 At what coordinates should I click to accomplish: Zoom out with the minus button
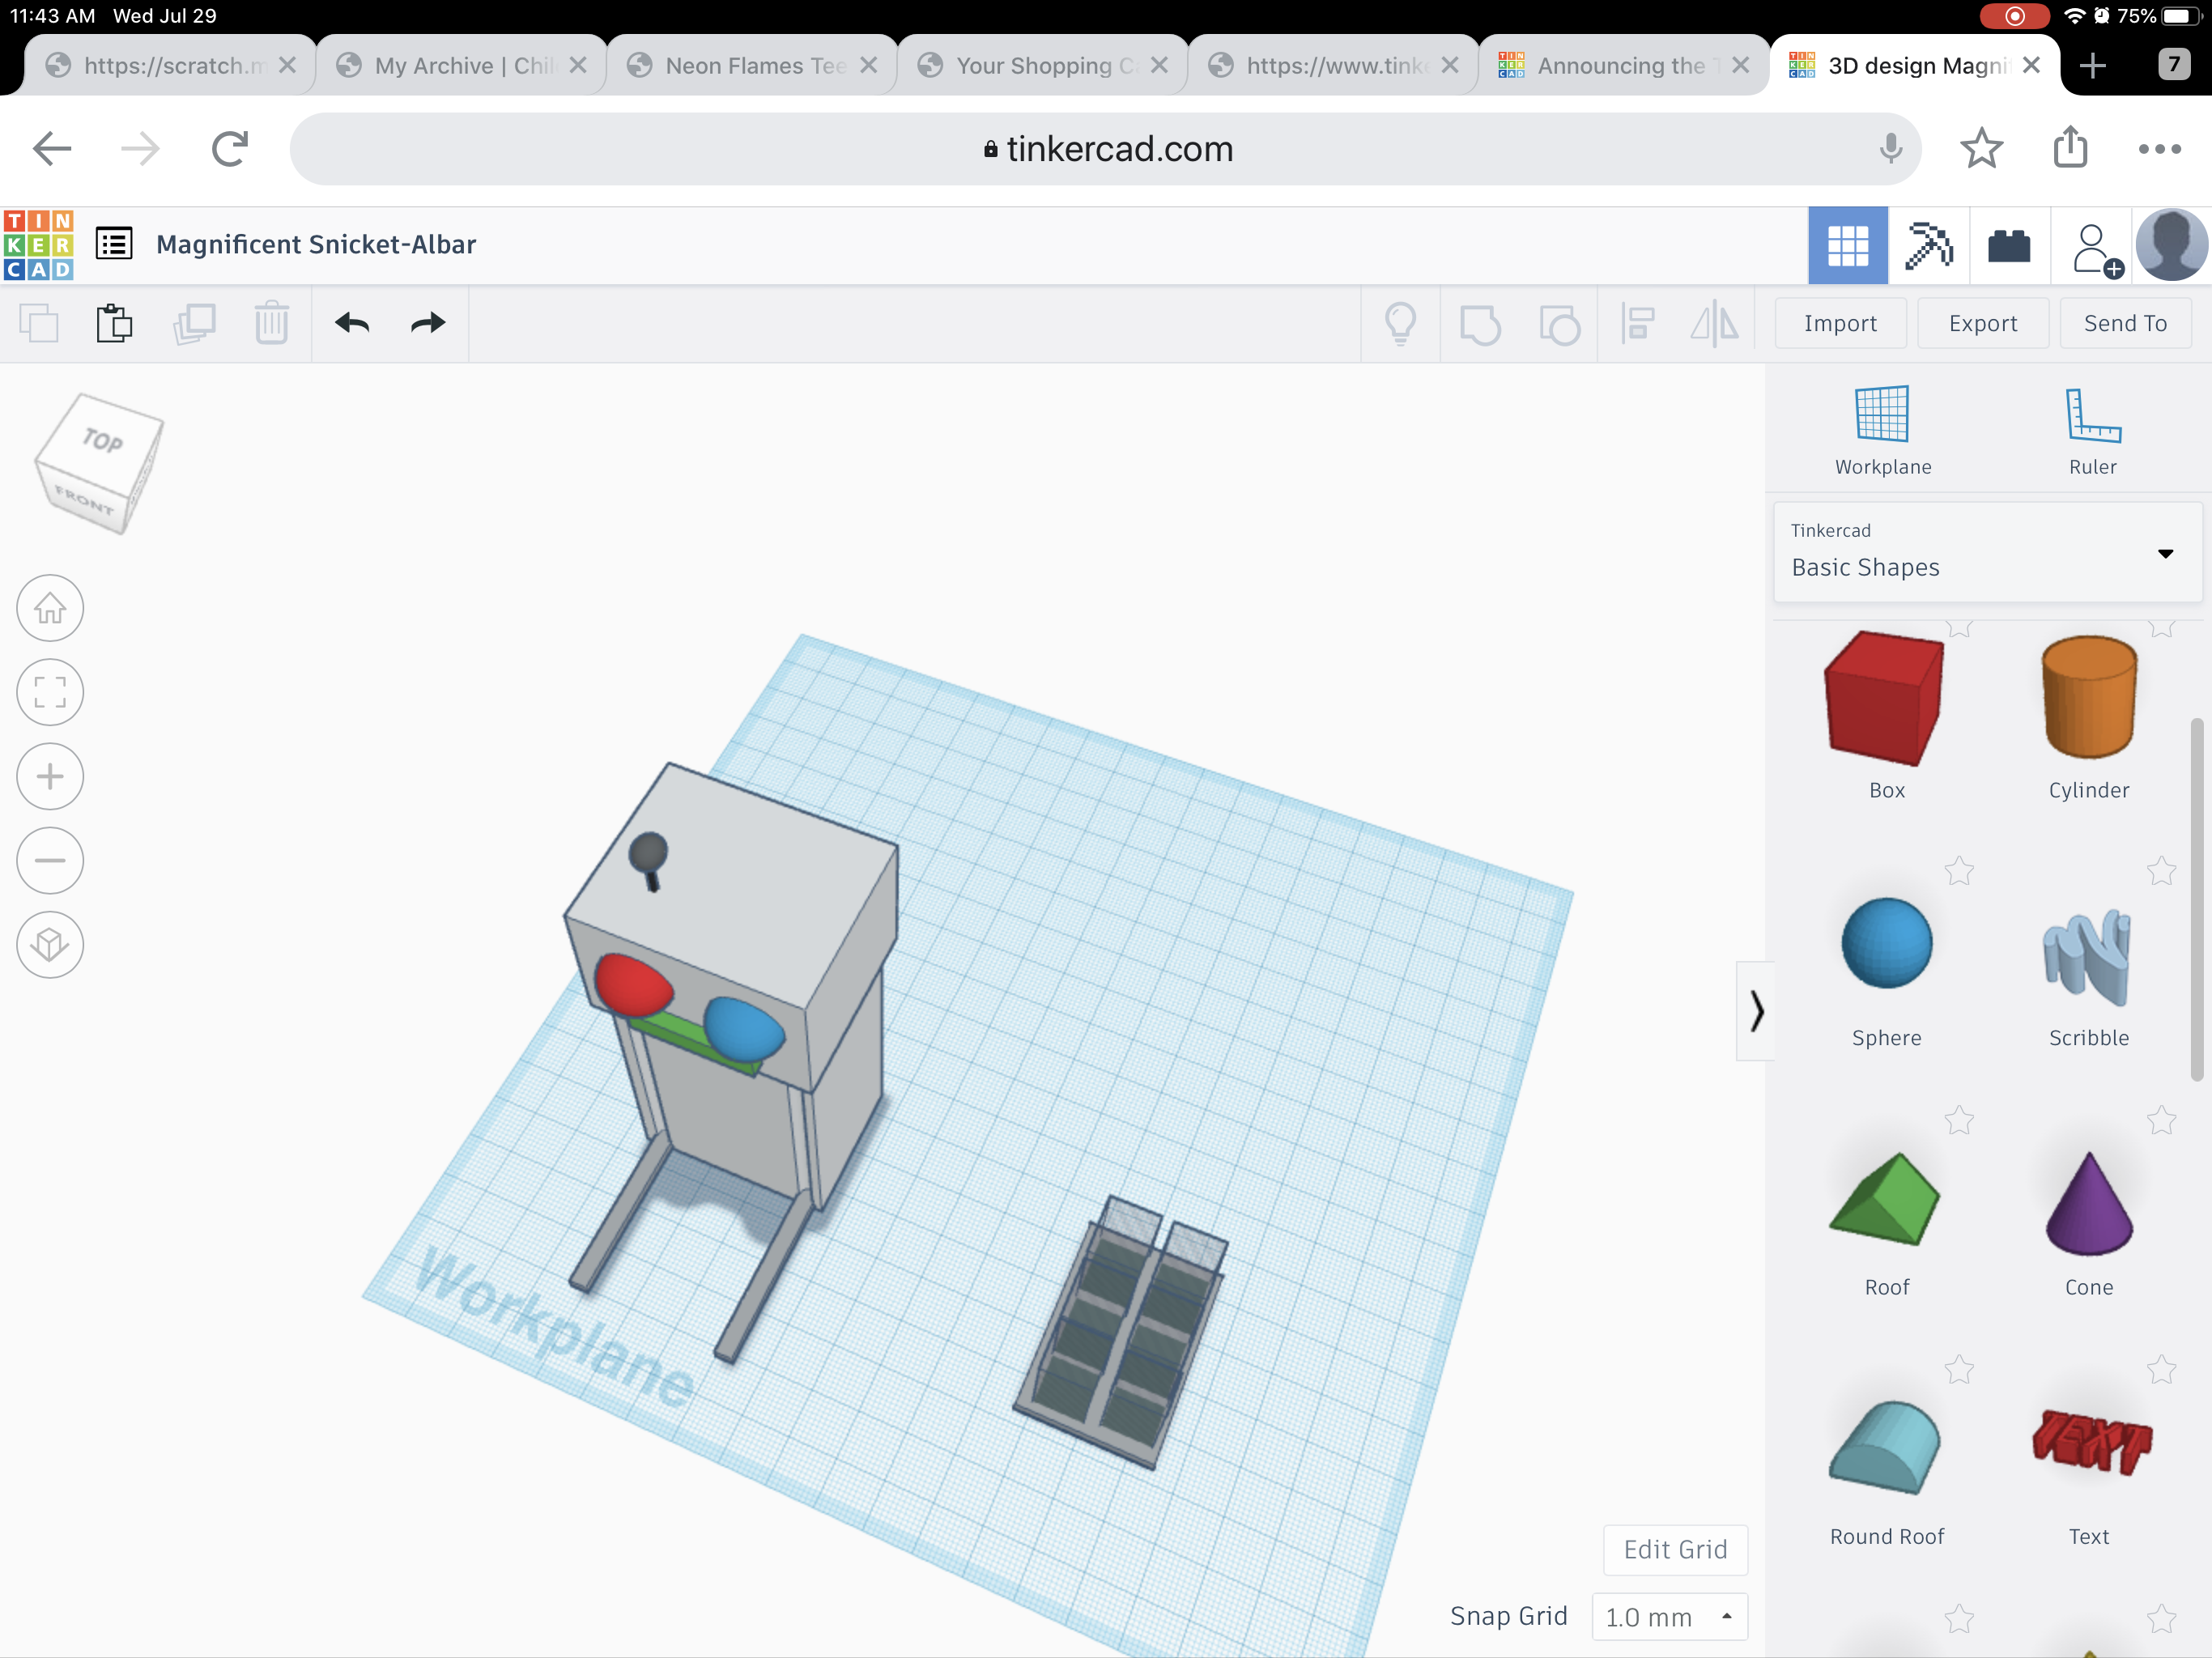[x=50, y=860]
